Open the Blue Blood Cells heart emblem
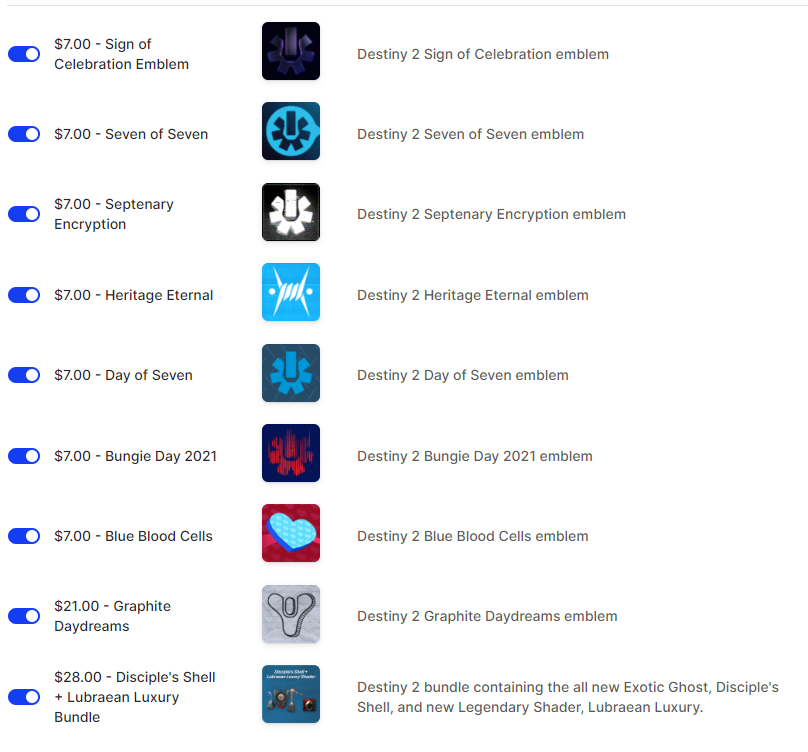 tap(290, 533)
